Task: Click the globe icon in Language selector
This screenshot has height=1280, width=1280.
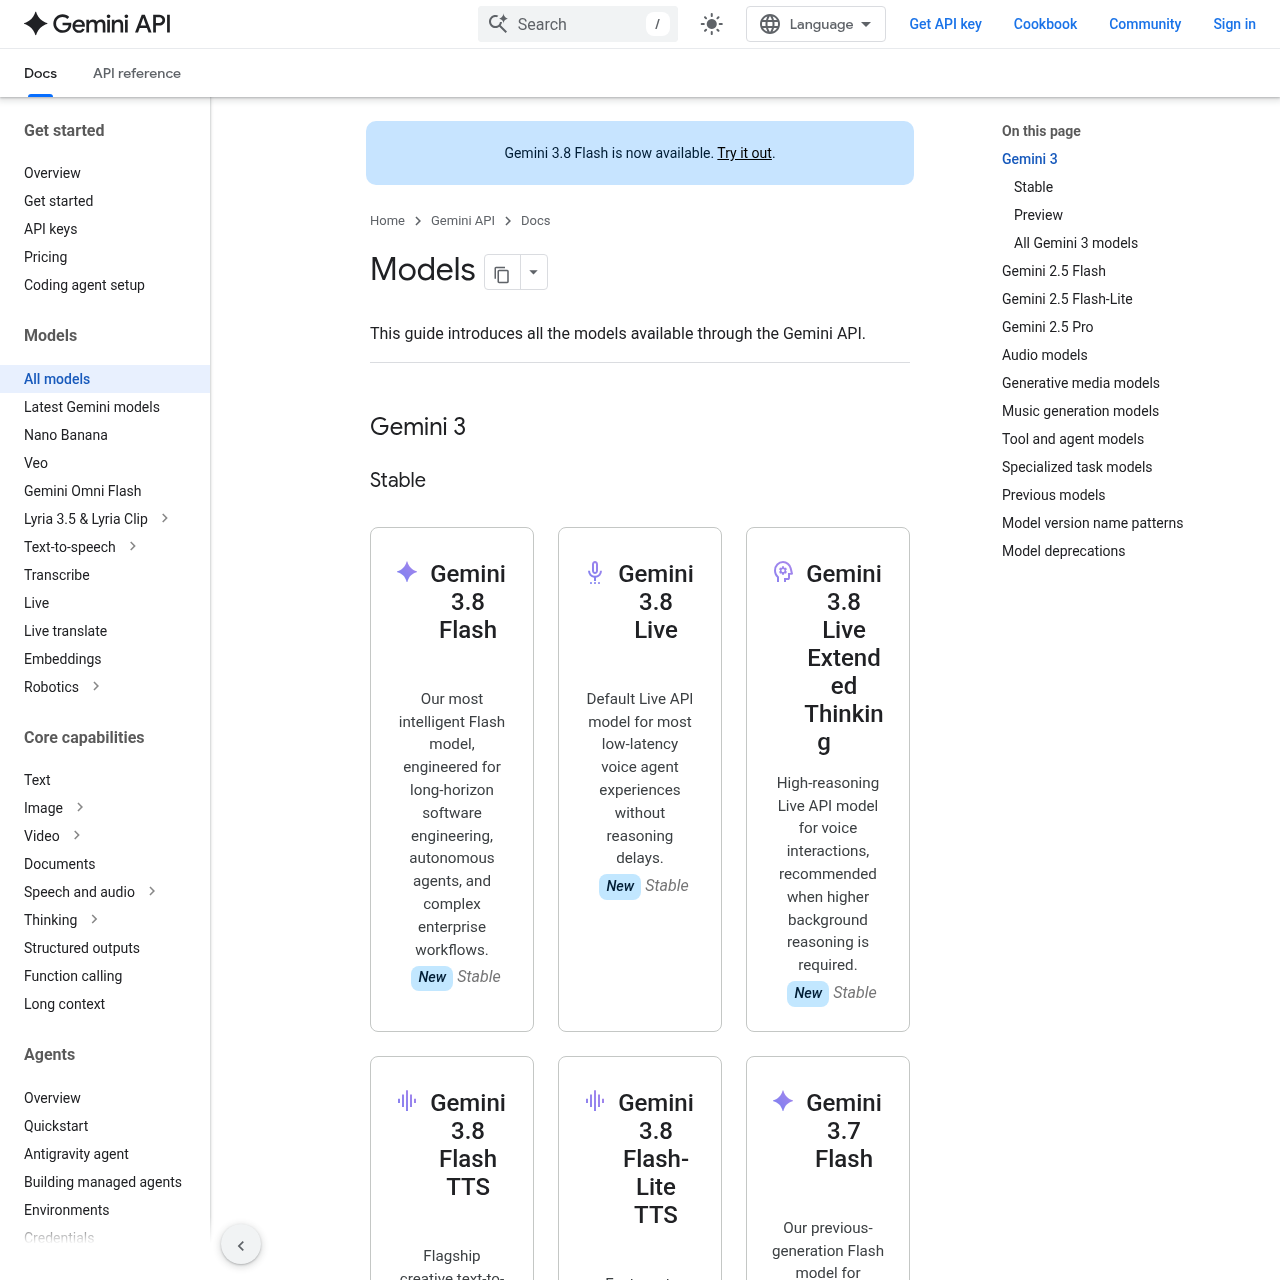Action: (x=770, y=24)
